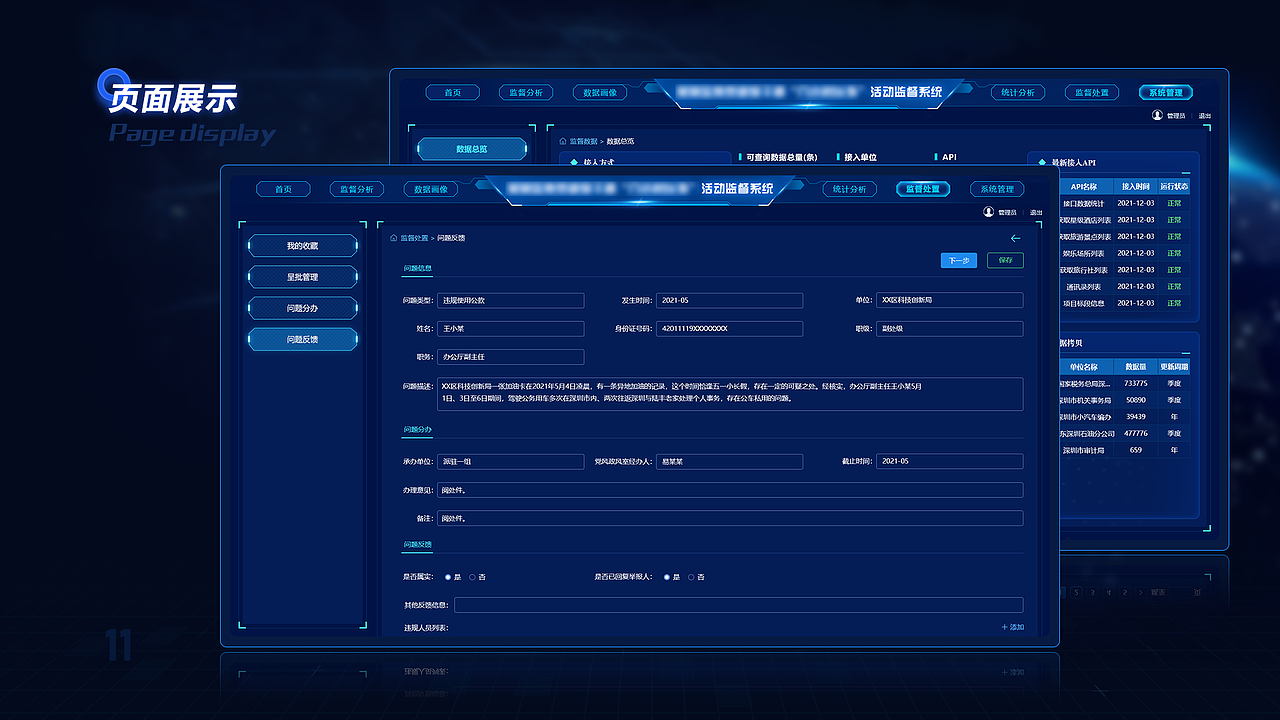Open 统计分析 tab in back window
This screenshot has height=720, width=1280.
tap(1019, 92)
